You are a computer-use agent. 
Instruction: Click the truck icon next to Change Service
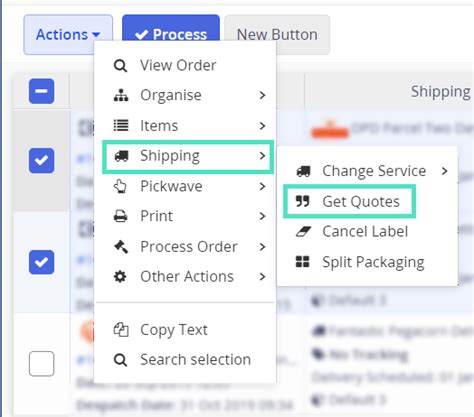coord(303,171)
